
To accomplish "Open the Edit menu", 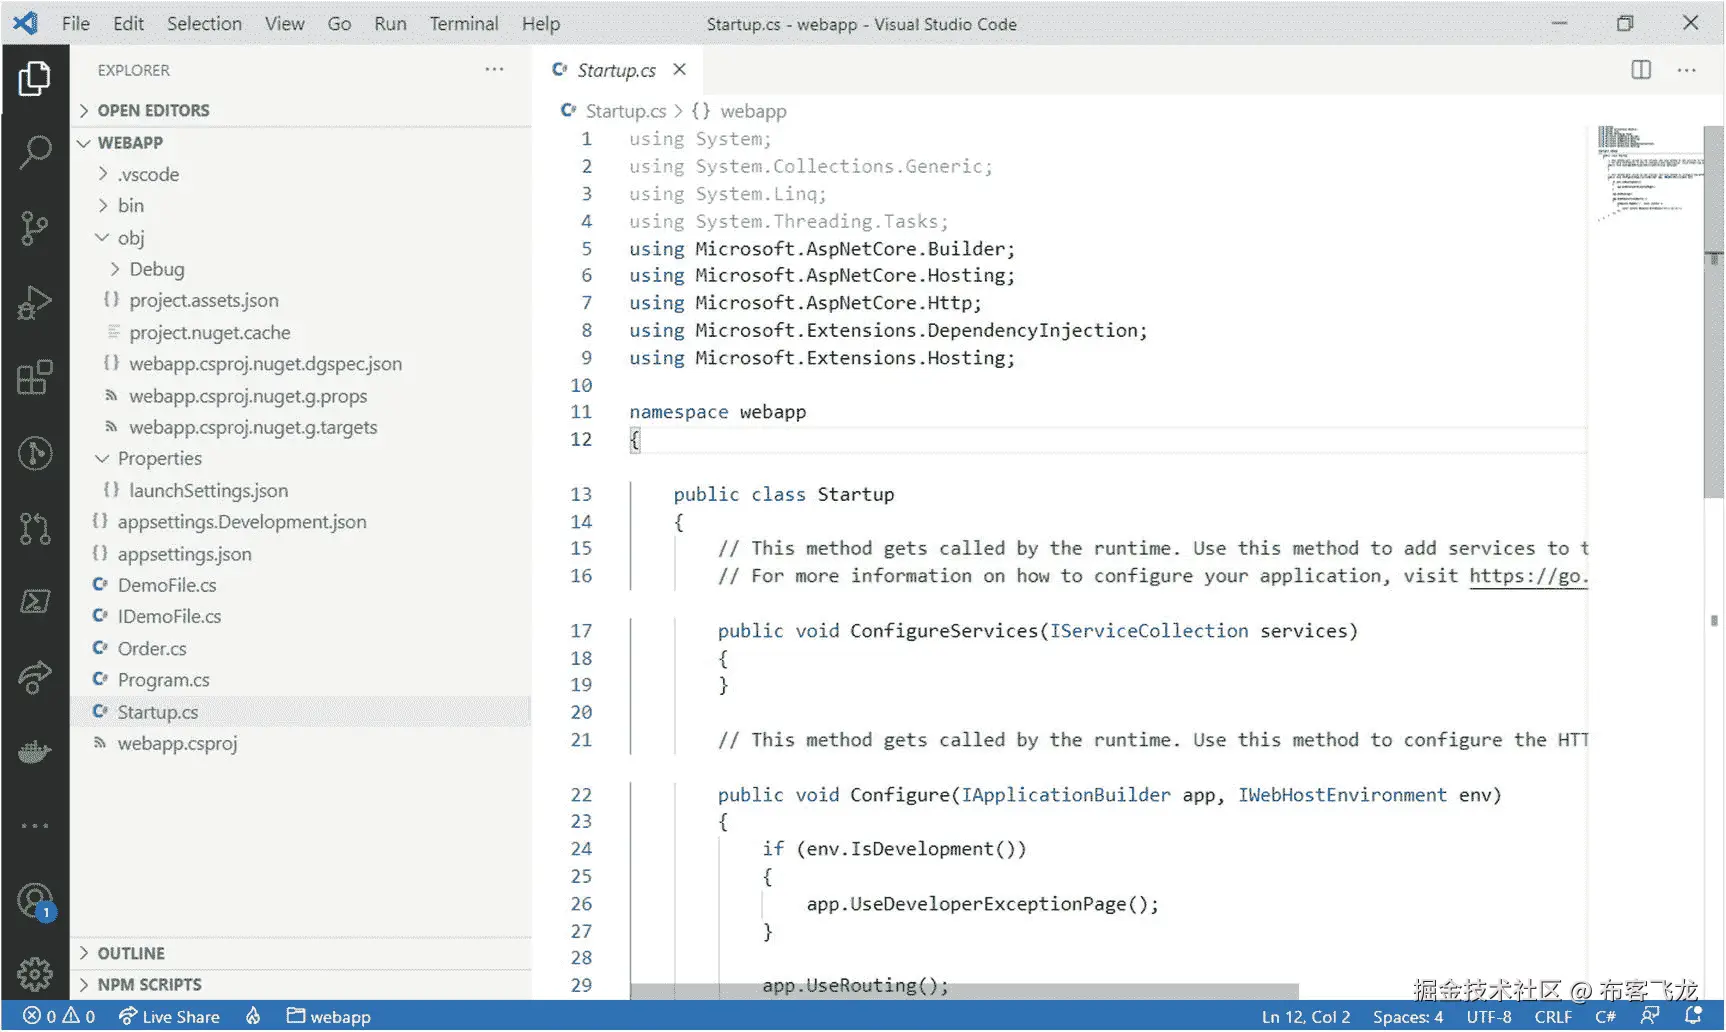I will (128, 23).
